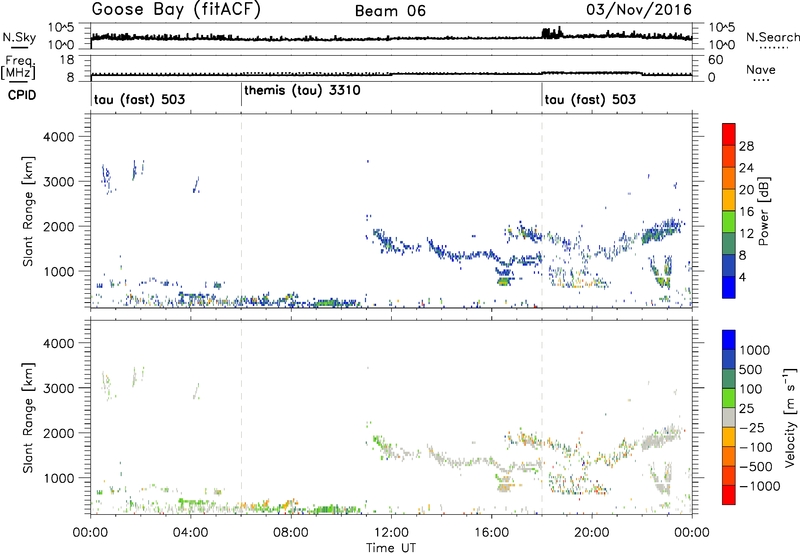Click the '4000' tick of the power panel

click(x=58, y=137)
